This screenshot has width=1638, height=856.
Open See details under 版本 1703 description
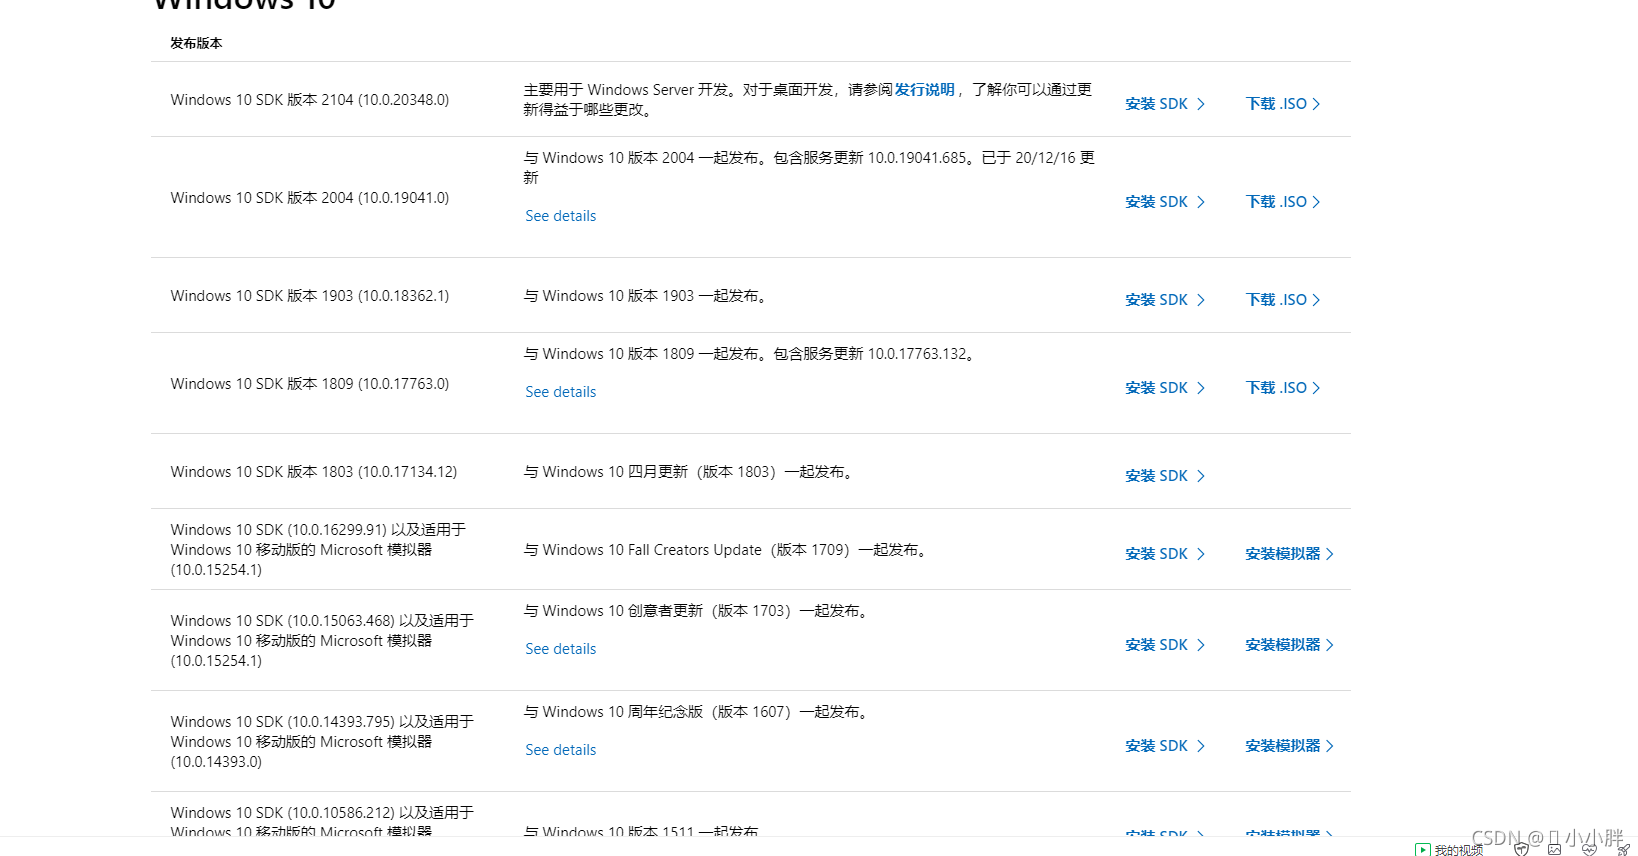[561, 649]
